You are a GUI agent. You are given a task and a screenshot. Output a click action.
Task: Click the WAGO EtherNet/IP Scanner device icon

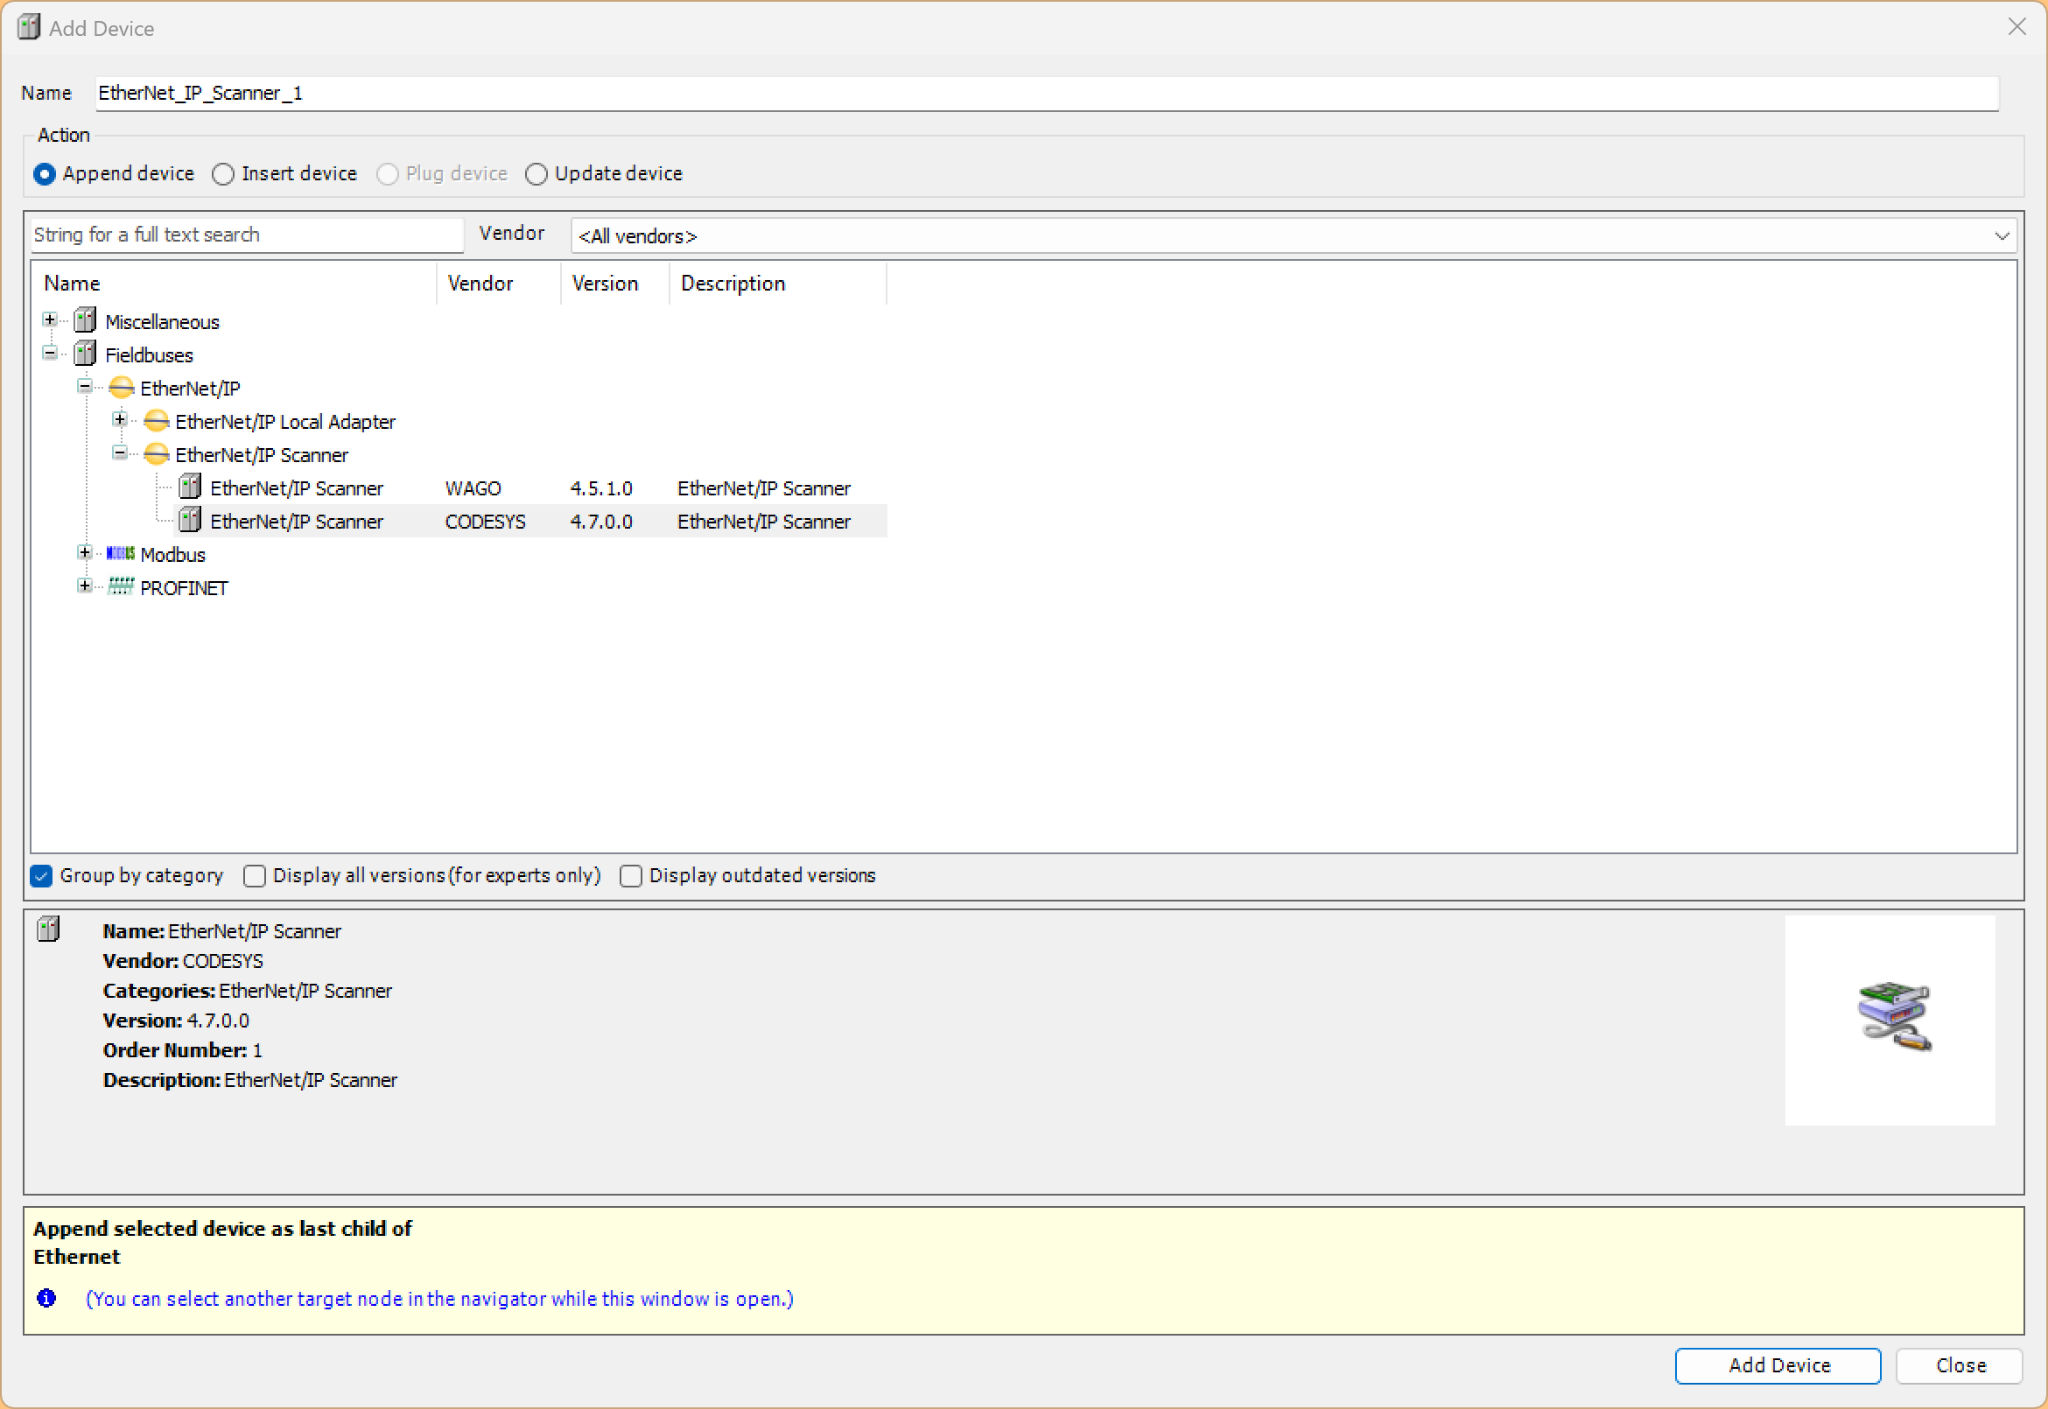[x=190, y=488]
